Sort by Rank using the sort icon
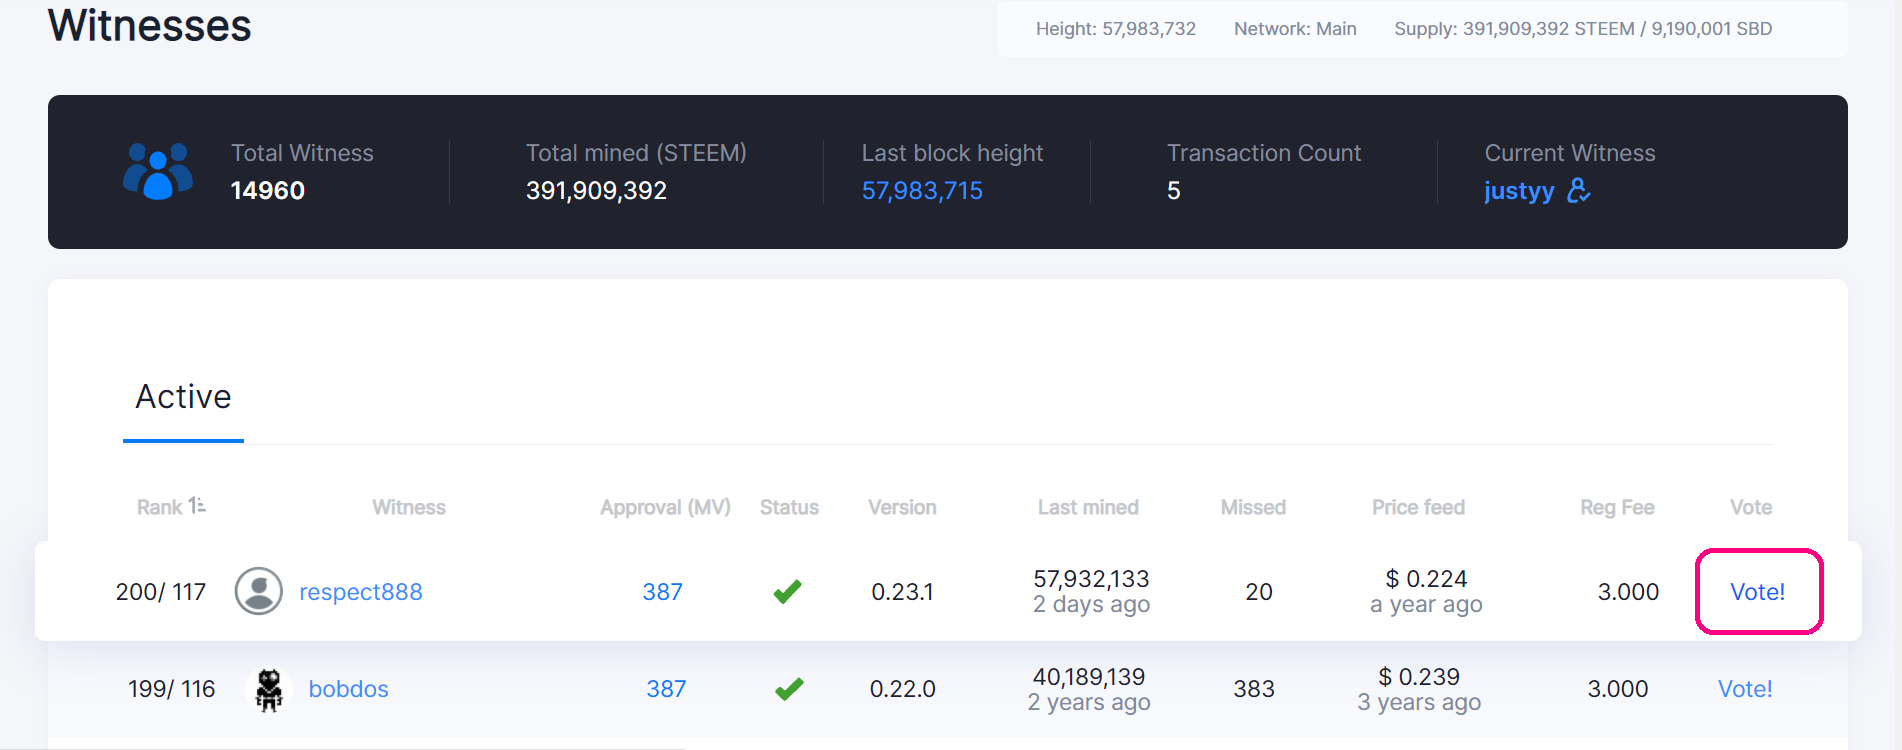1902x750 pixels. point(197,506)
